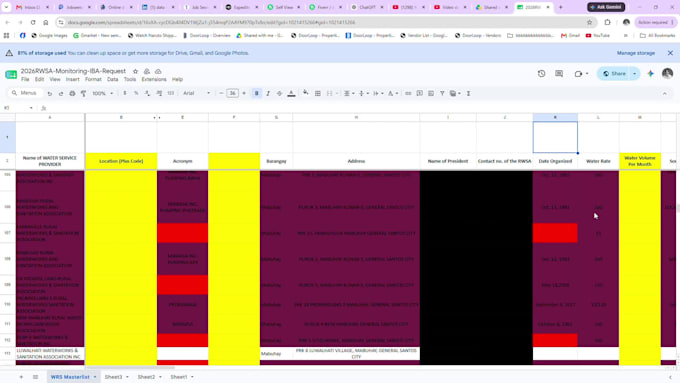Print the spreadsheet using printer icon
680x383 pixels.
coord(72,93)
